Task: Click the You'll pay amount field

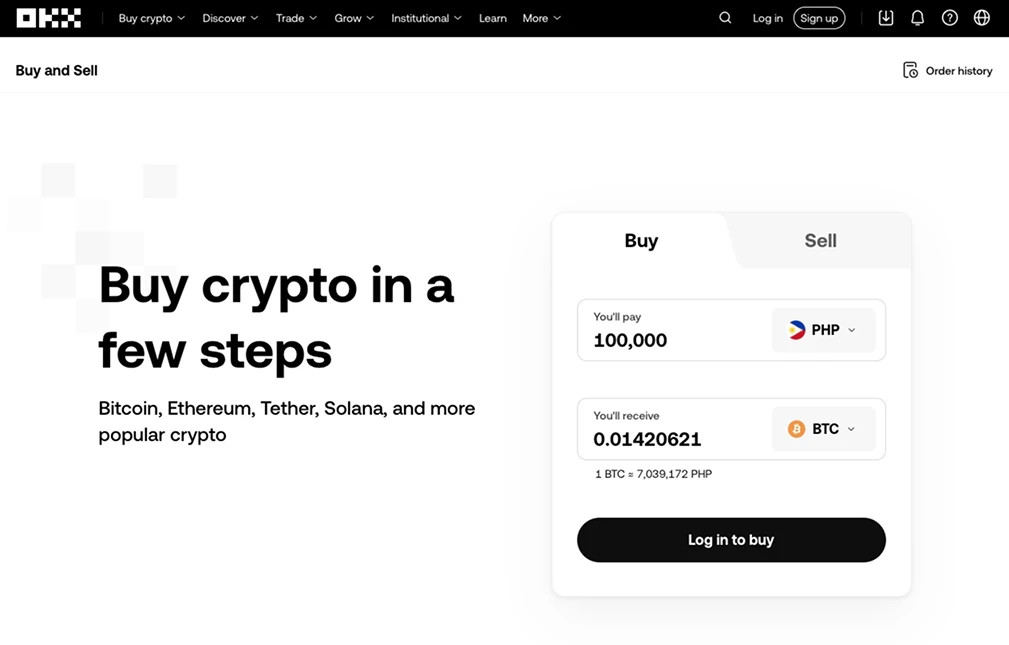Action: click(x=674, y=330)
